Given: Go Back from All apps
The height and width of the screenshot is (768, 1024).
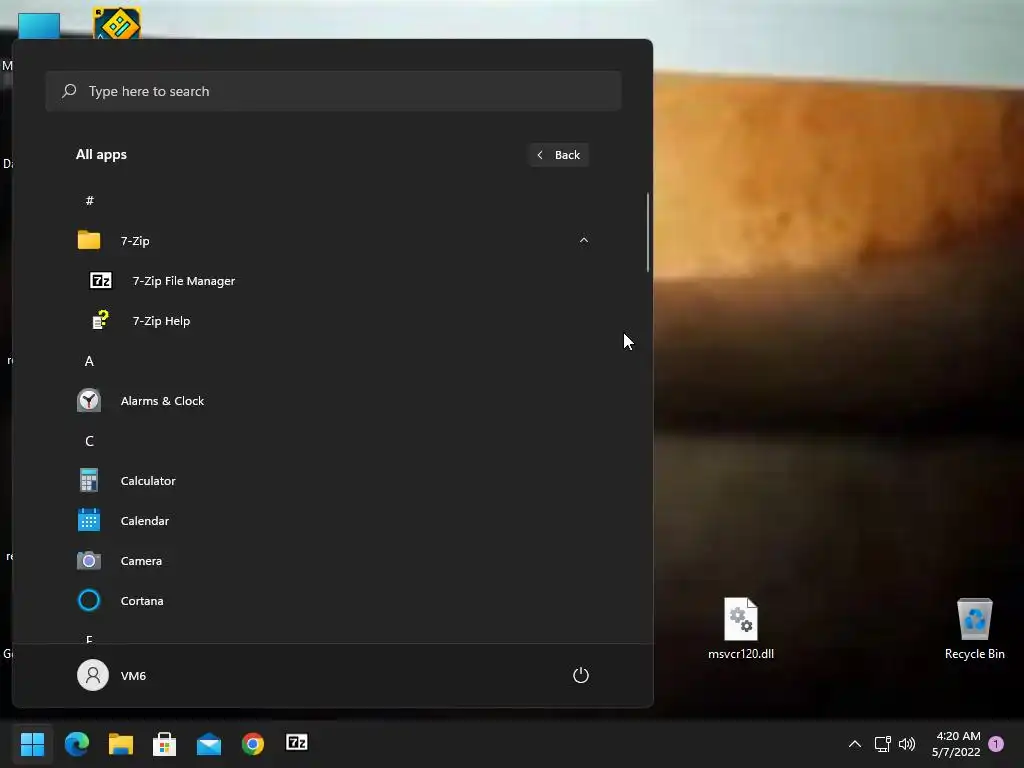Looking at the screenshot, I should (559, 155).
